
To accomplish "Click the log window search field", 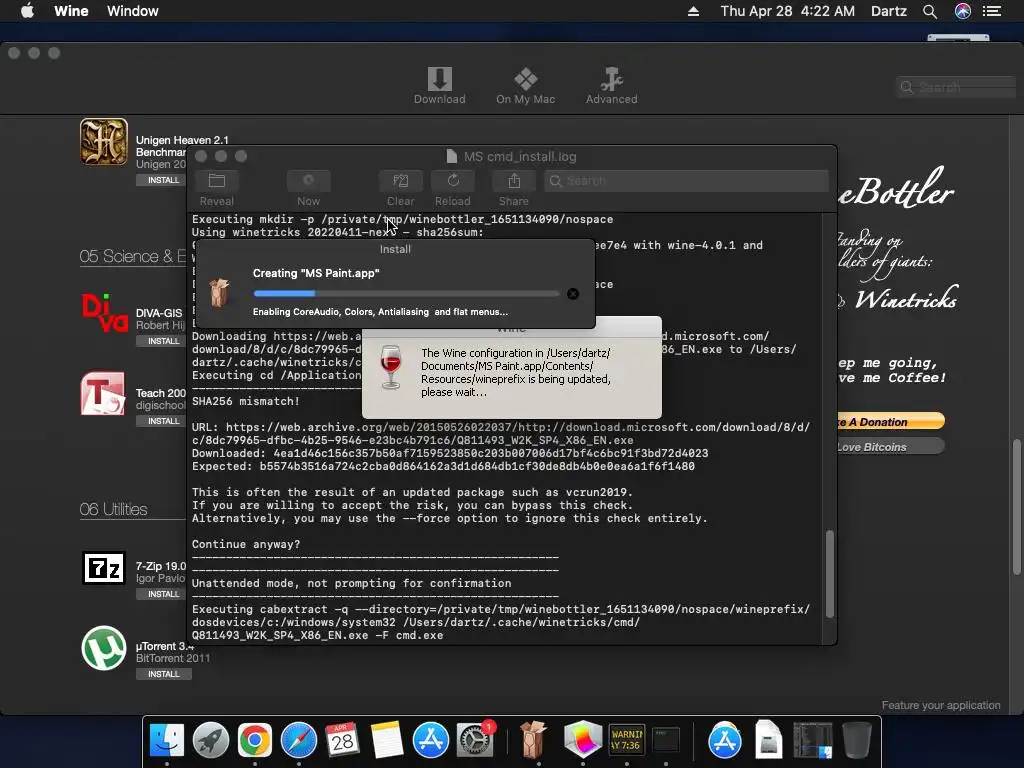I will point(686,181).
